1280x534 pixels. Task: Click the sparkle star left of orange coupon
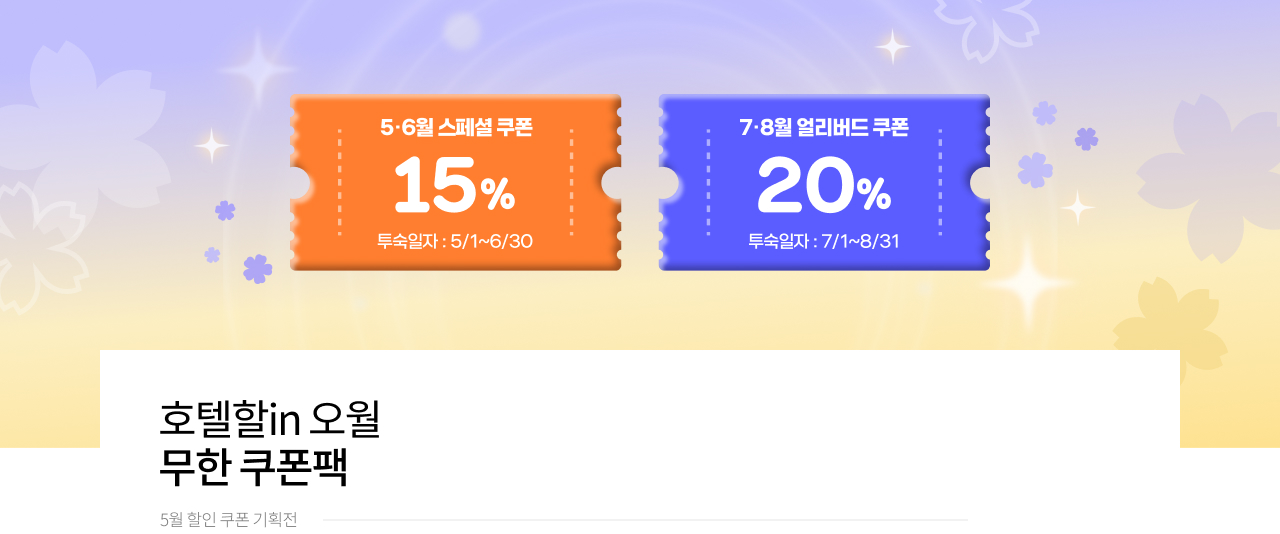(x=212, y=146)
